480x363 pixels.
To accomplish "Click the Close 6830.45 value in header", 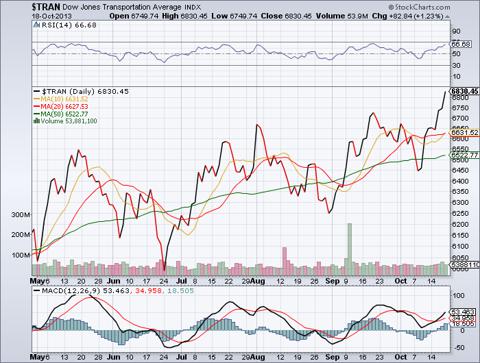I will (x=287, y=16).
